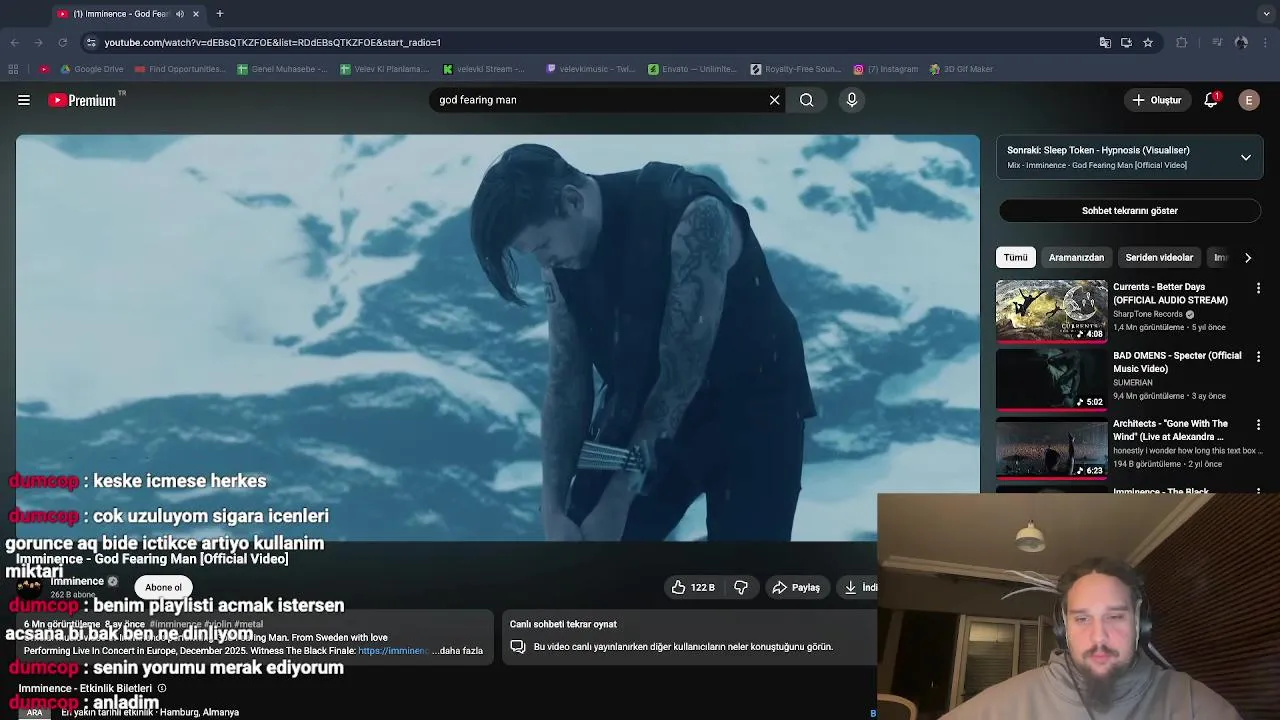Like the video with thumbs up
This screenshot has height=720, width=1280.
(x=693, y=588)
